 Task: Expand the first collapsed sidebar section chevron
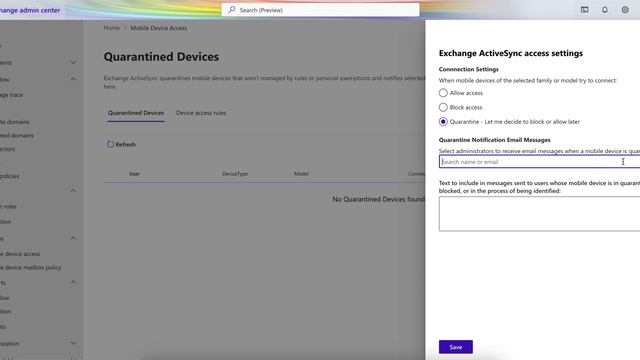73,62
